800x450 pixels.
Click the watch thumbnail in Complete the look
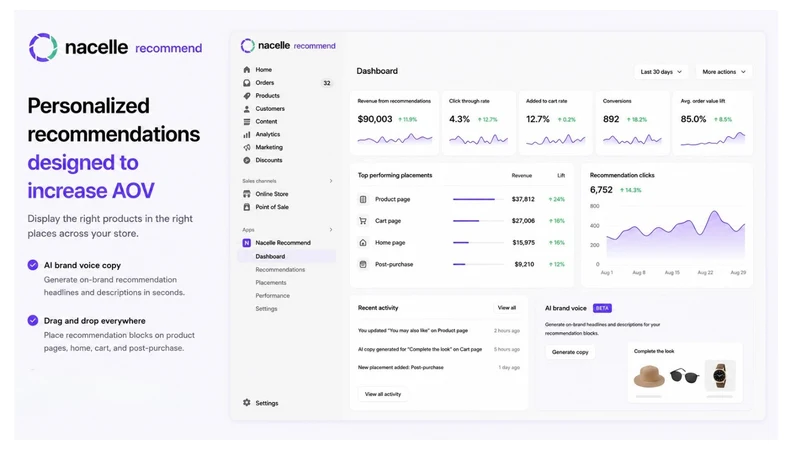click(x=720, y=376)
